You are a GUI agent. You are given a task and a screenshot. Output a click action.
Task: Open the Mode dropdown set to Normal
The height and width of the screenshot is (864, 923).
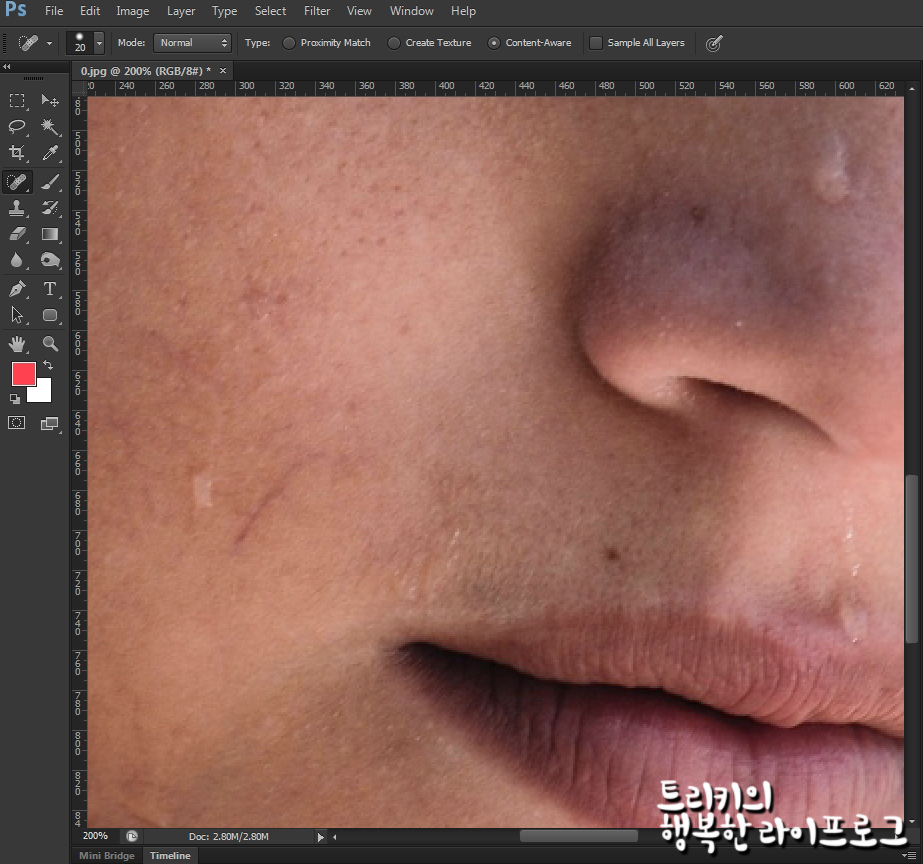(192, 43)
